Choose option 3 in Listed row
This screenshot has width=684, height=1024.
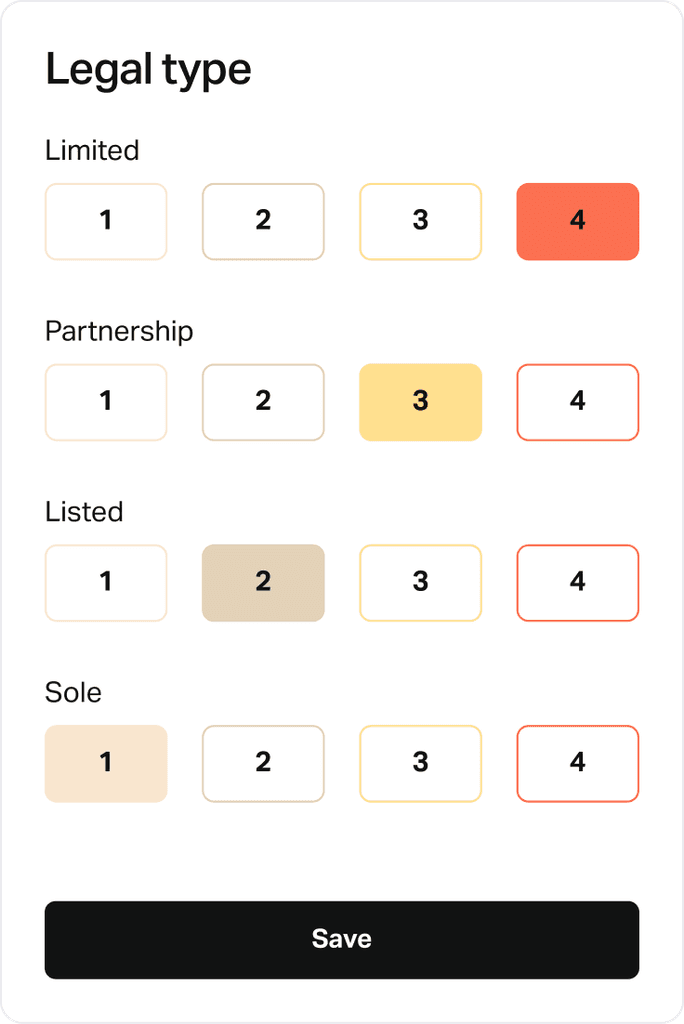[421, 583]
